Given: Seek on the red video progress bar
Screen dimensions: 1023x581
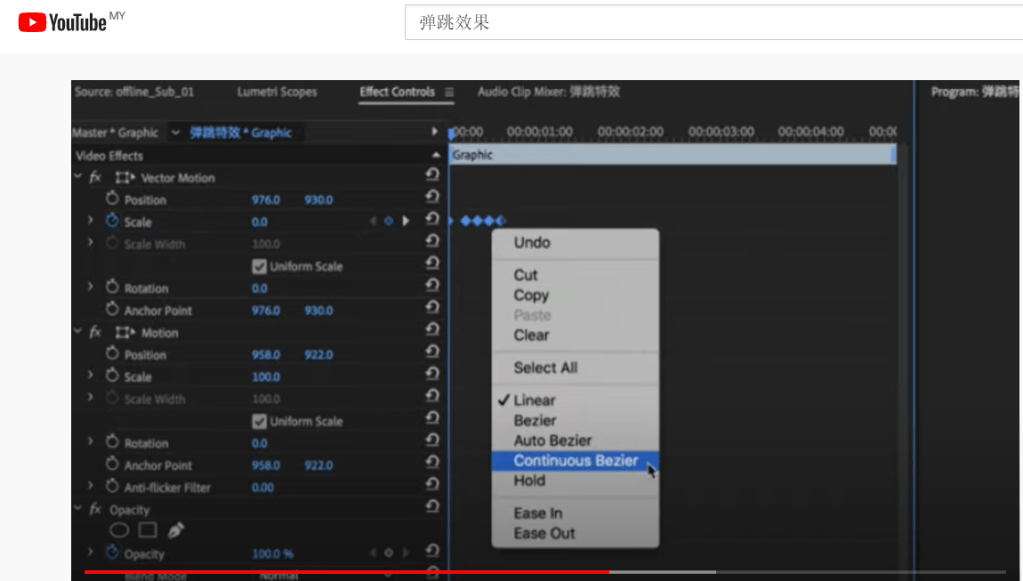Looking at the screenshot, I should click(400, 572).
